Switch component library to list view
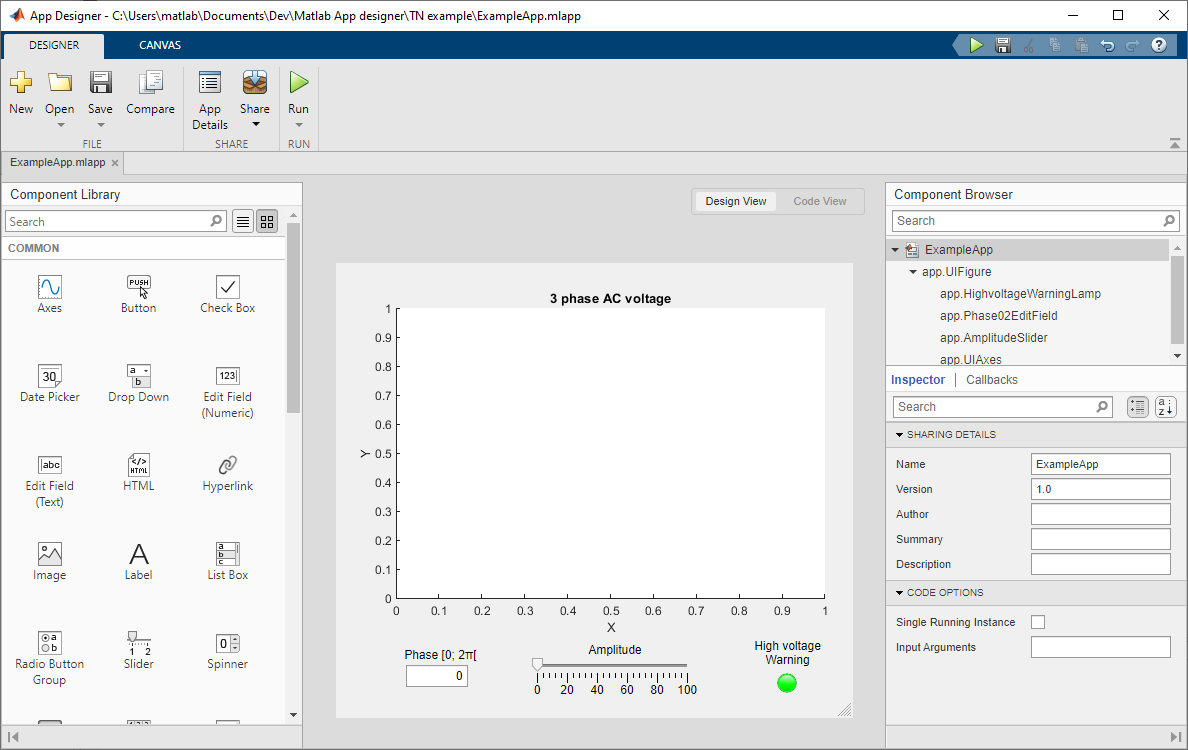Image resolution: width=1188 pixels, height=750 pixels. coord(242,222)
